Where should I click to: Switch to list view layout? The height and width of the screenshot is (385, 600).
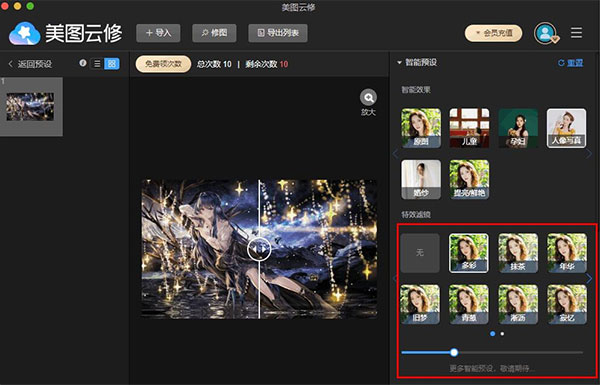(97, 64)
